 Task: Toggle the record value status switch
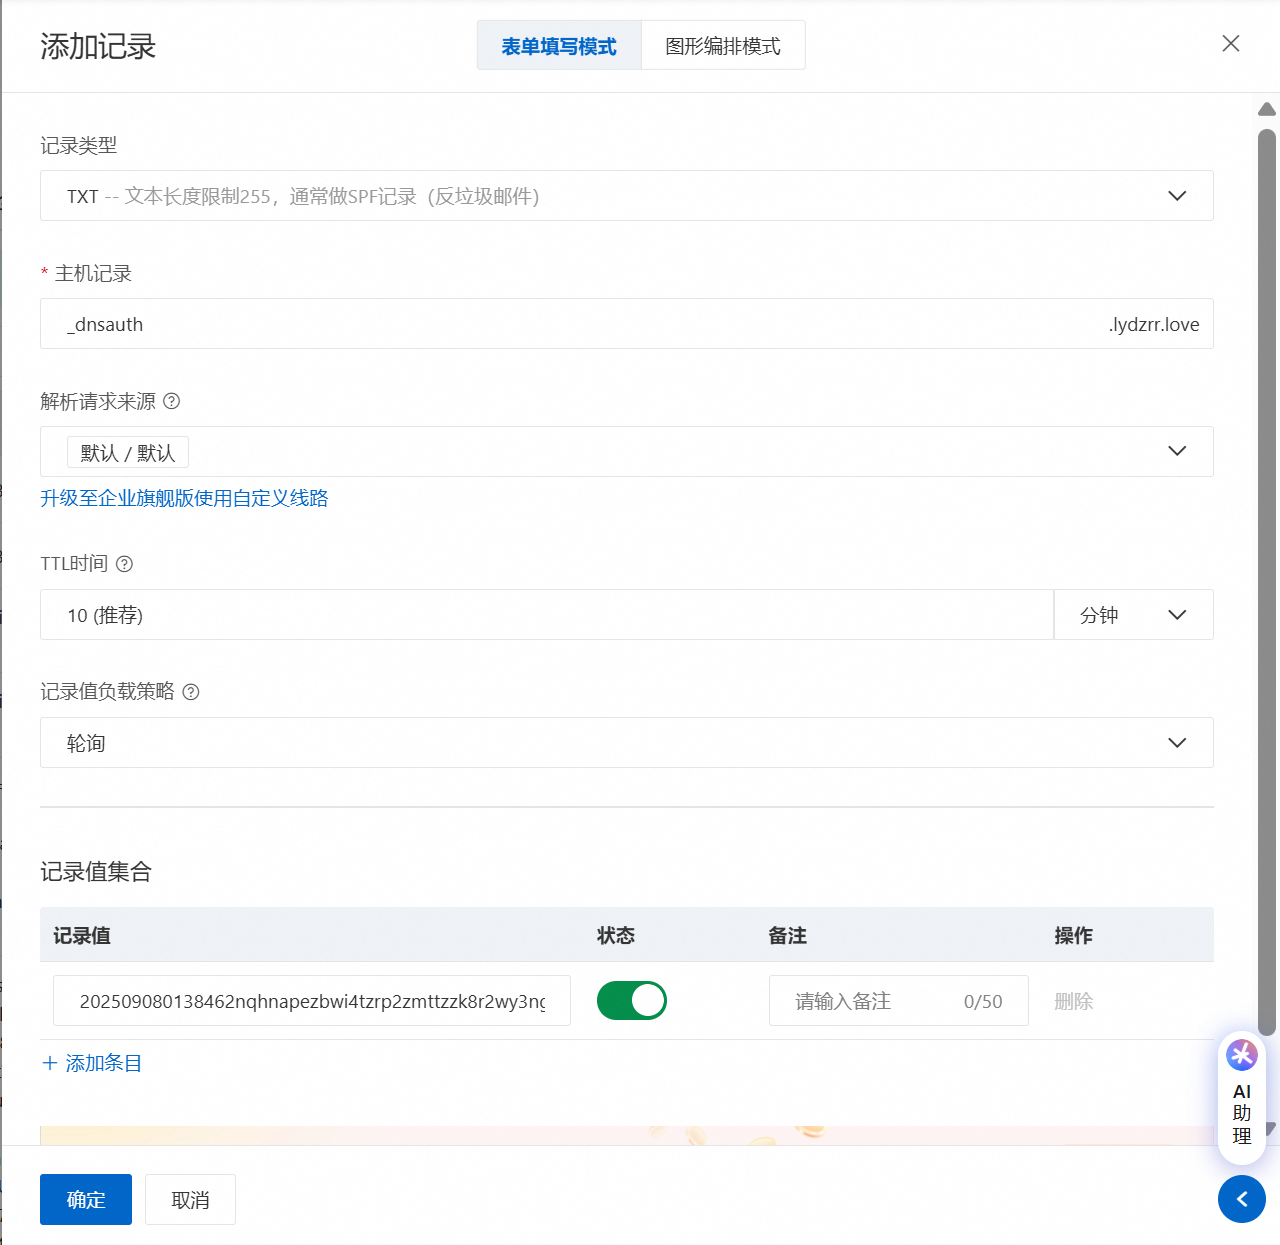tap(631, 1001)
